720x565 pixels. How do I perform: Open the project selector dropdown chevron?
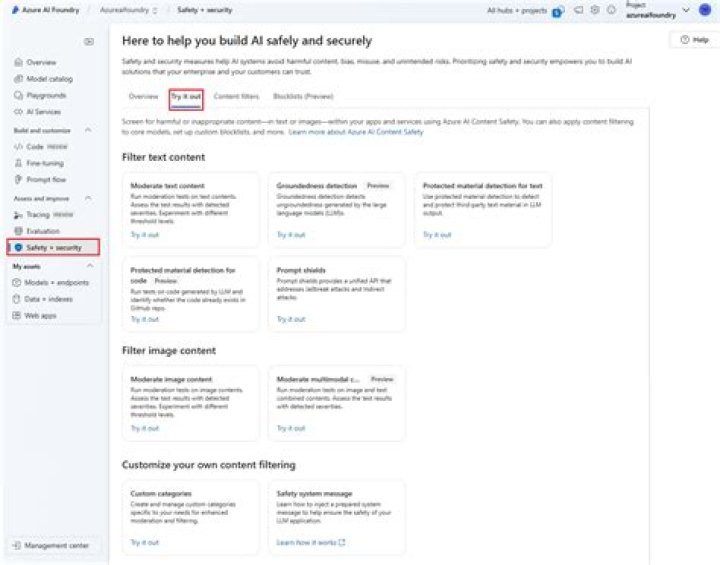click(x=686, y=10)
